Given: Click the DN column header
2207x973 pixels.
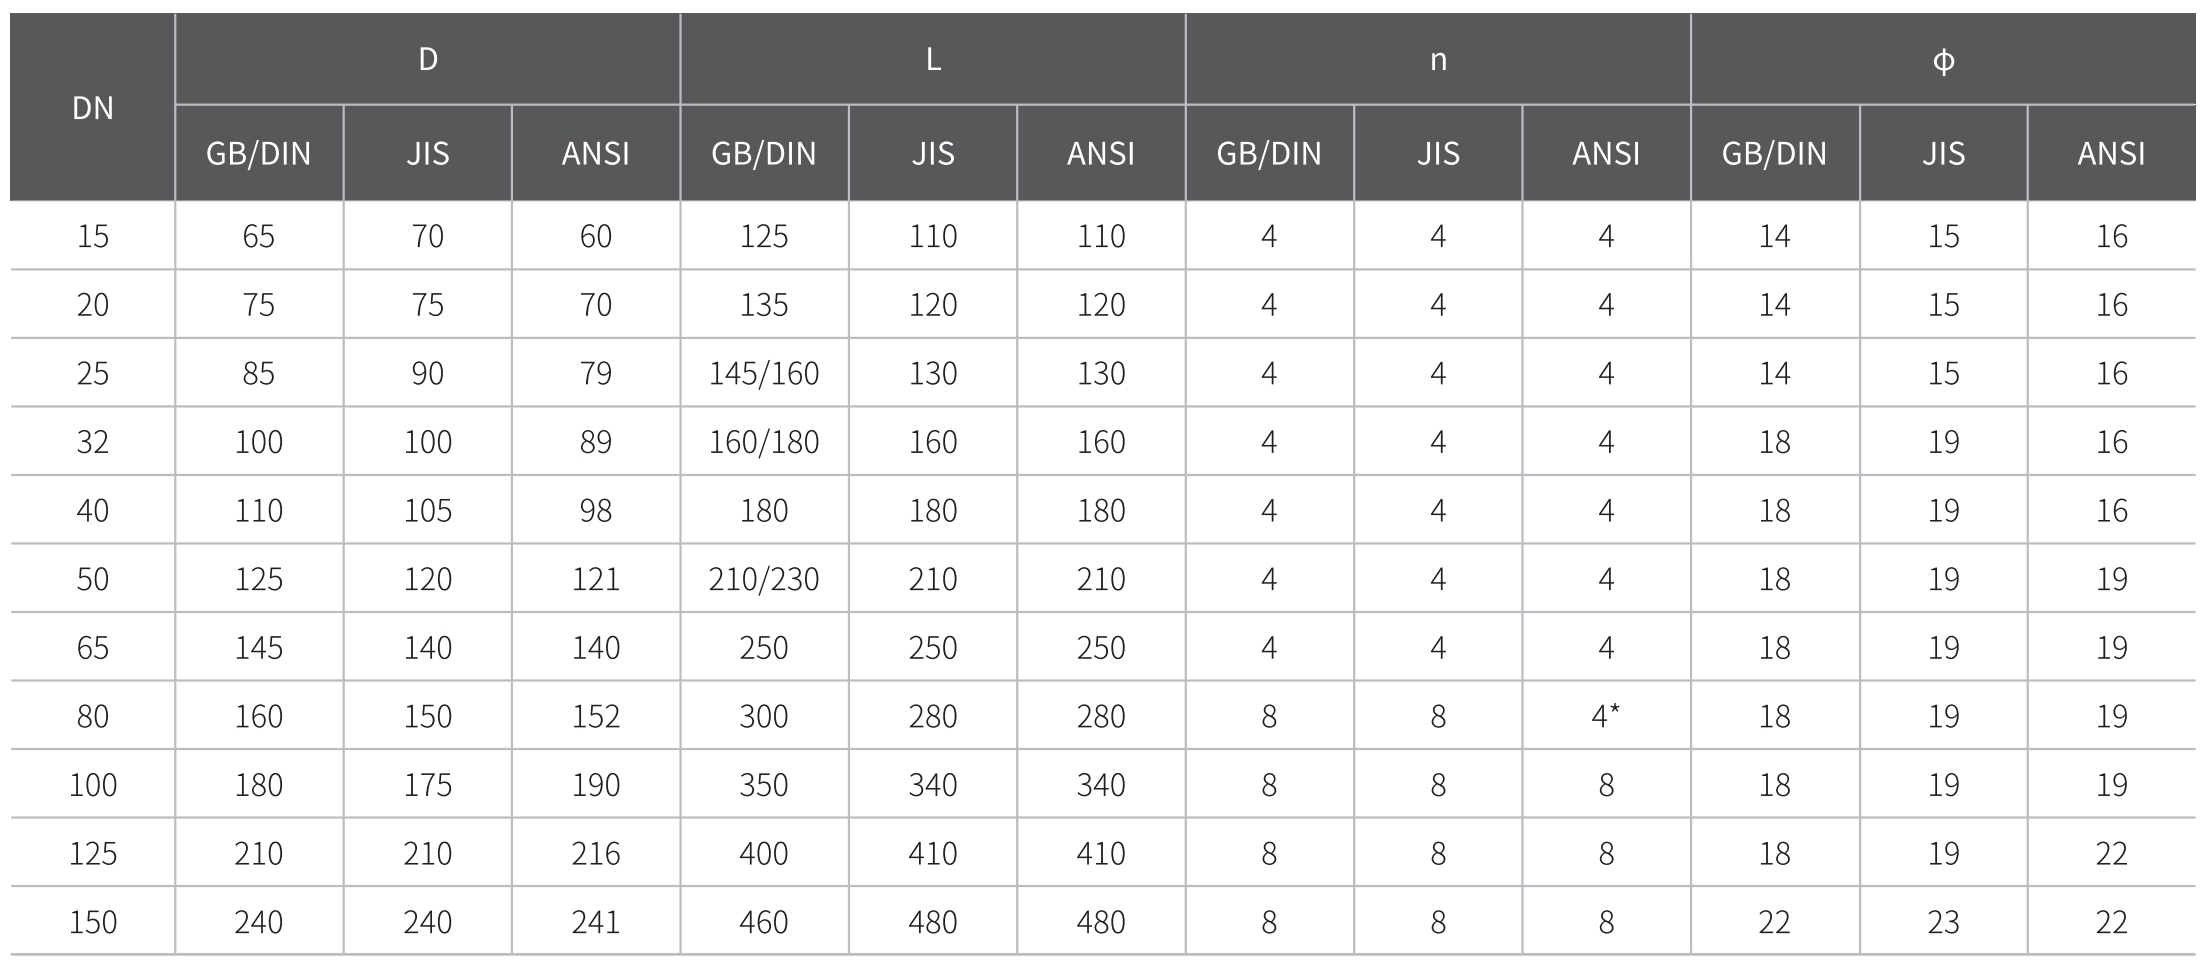Looking at the screenshot, I should coord(93,107).
